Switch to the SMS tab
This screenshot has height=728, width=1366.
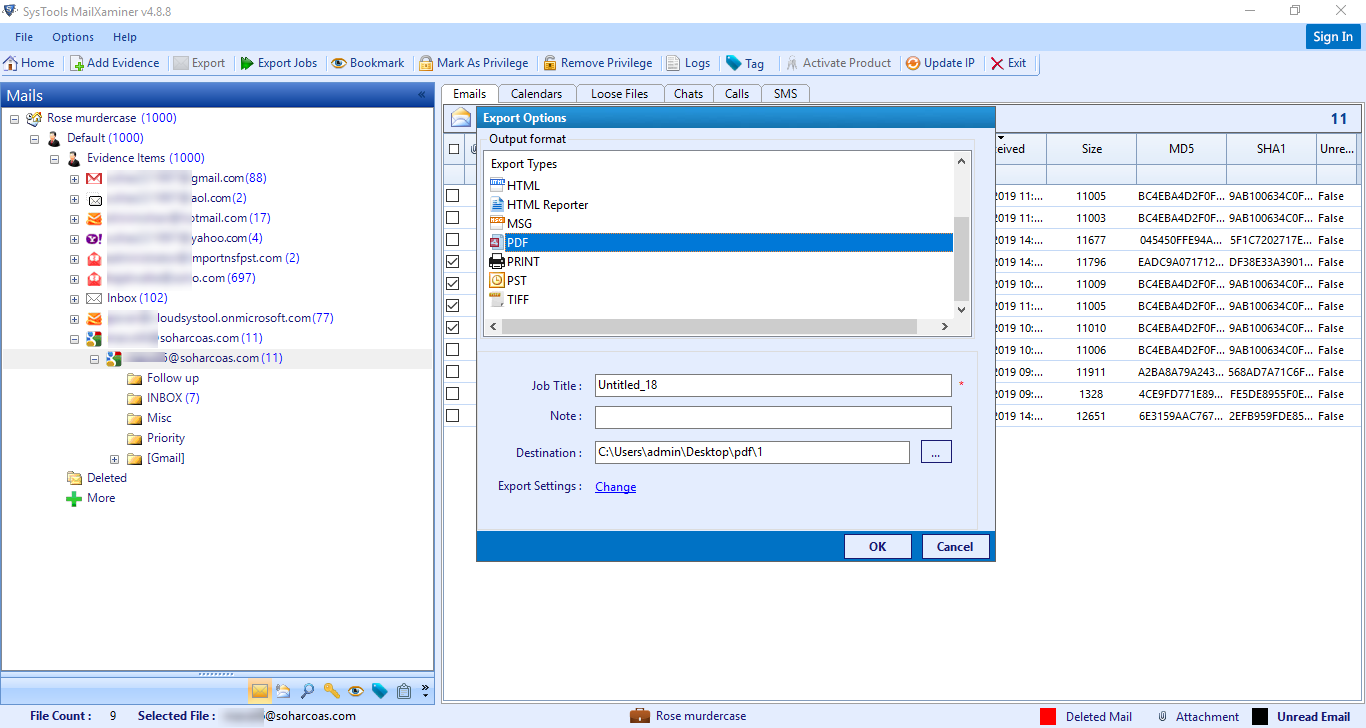(785, 93)
